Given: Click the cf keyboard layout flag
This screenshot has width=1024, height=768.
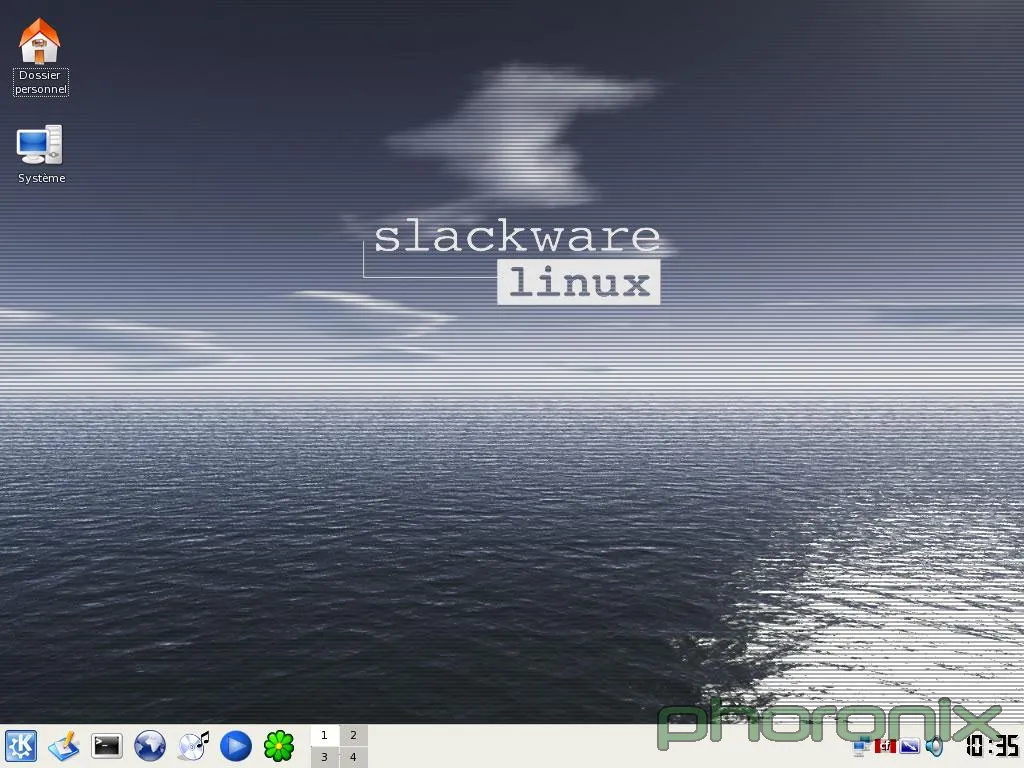Looking at the screenshot, I should pos(886,746).
